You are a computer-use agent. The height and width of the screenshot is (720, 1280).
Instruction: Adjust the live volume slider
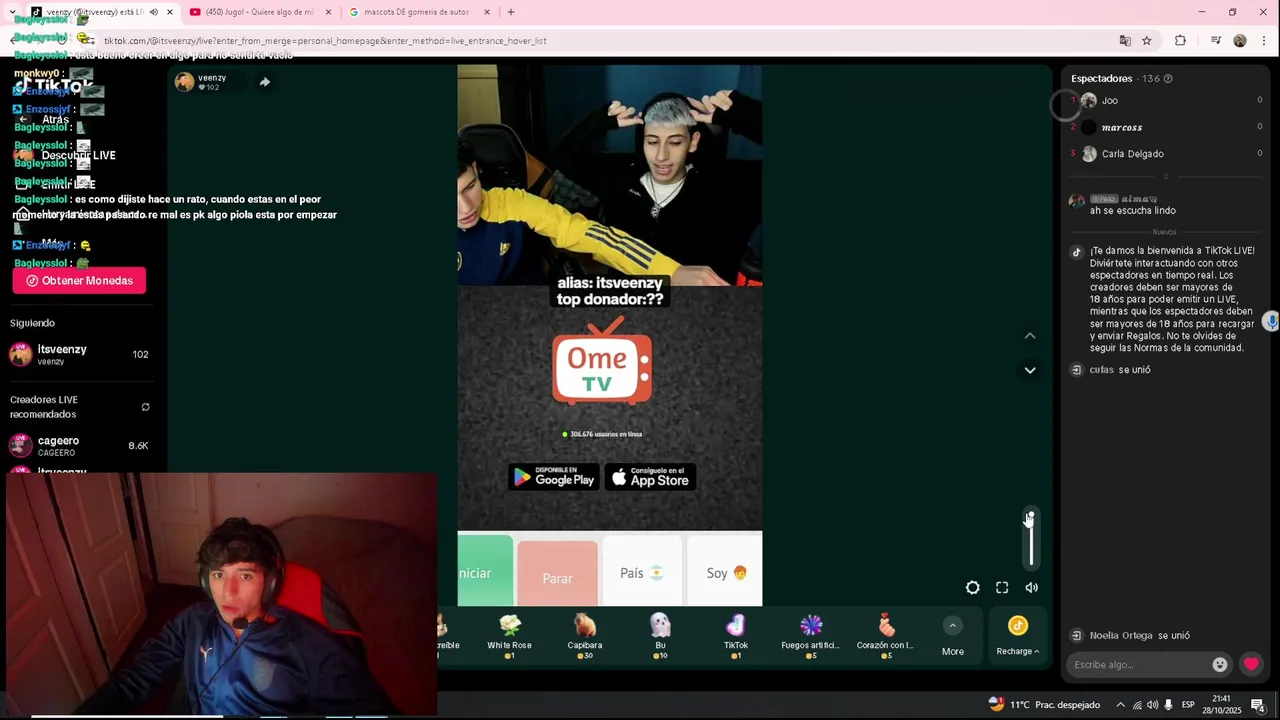pos(1031,538)
